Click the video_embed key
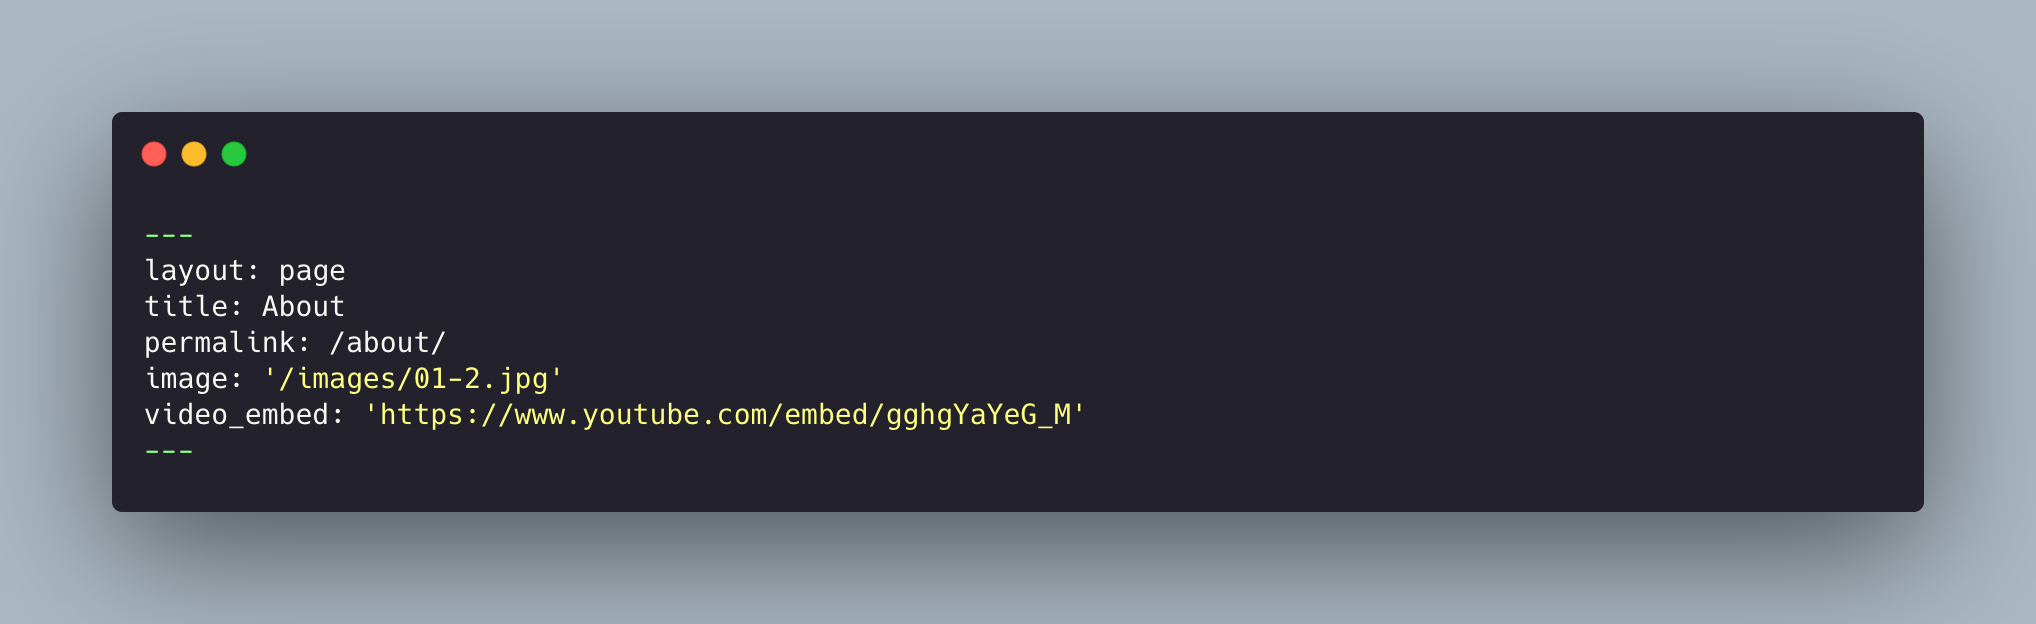2036x624 pixels. click(236, 415)
